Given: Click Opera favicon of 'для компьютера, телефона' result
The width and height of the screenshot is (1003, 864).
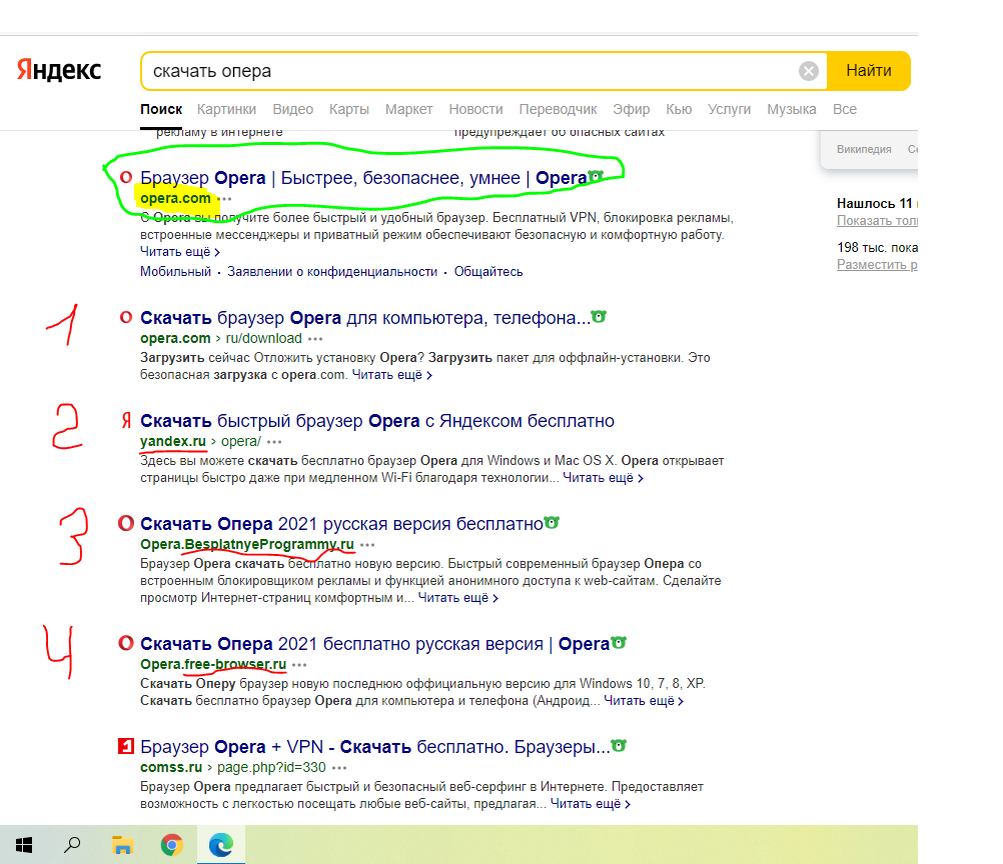Looking at the screenshot, I should (126, 317).
